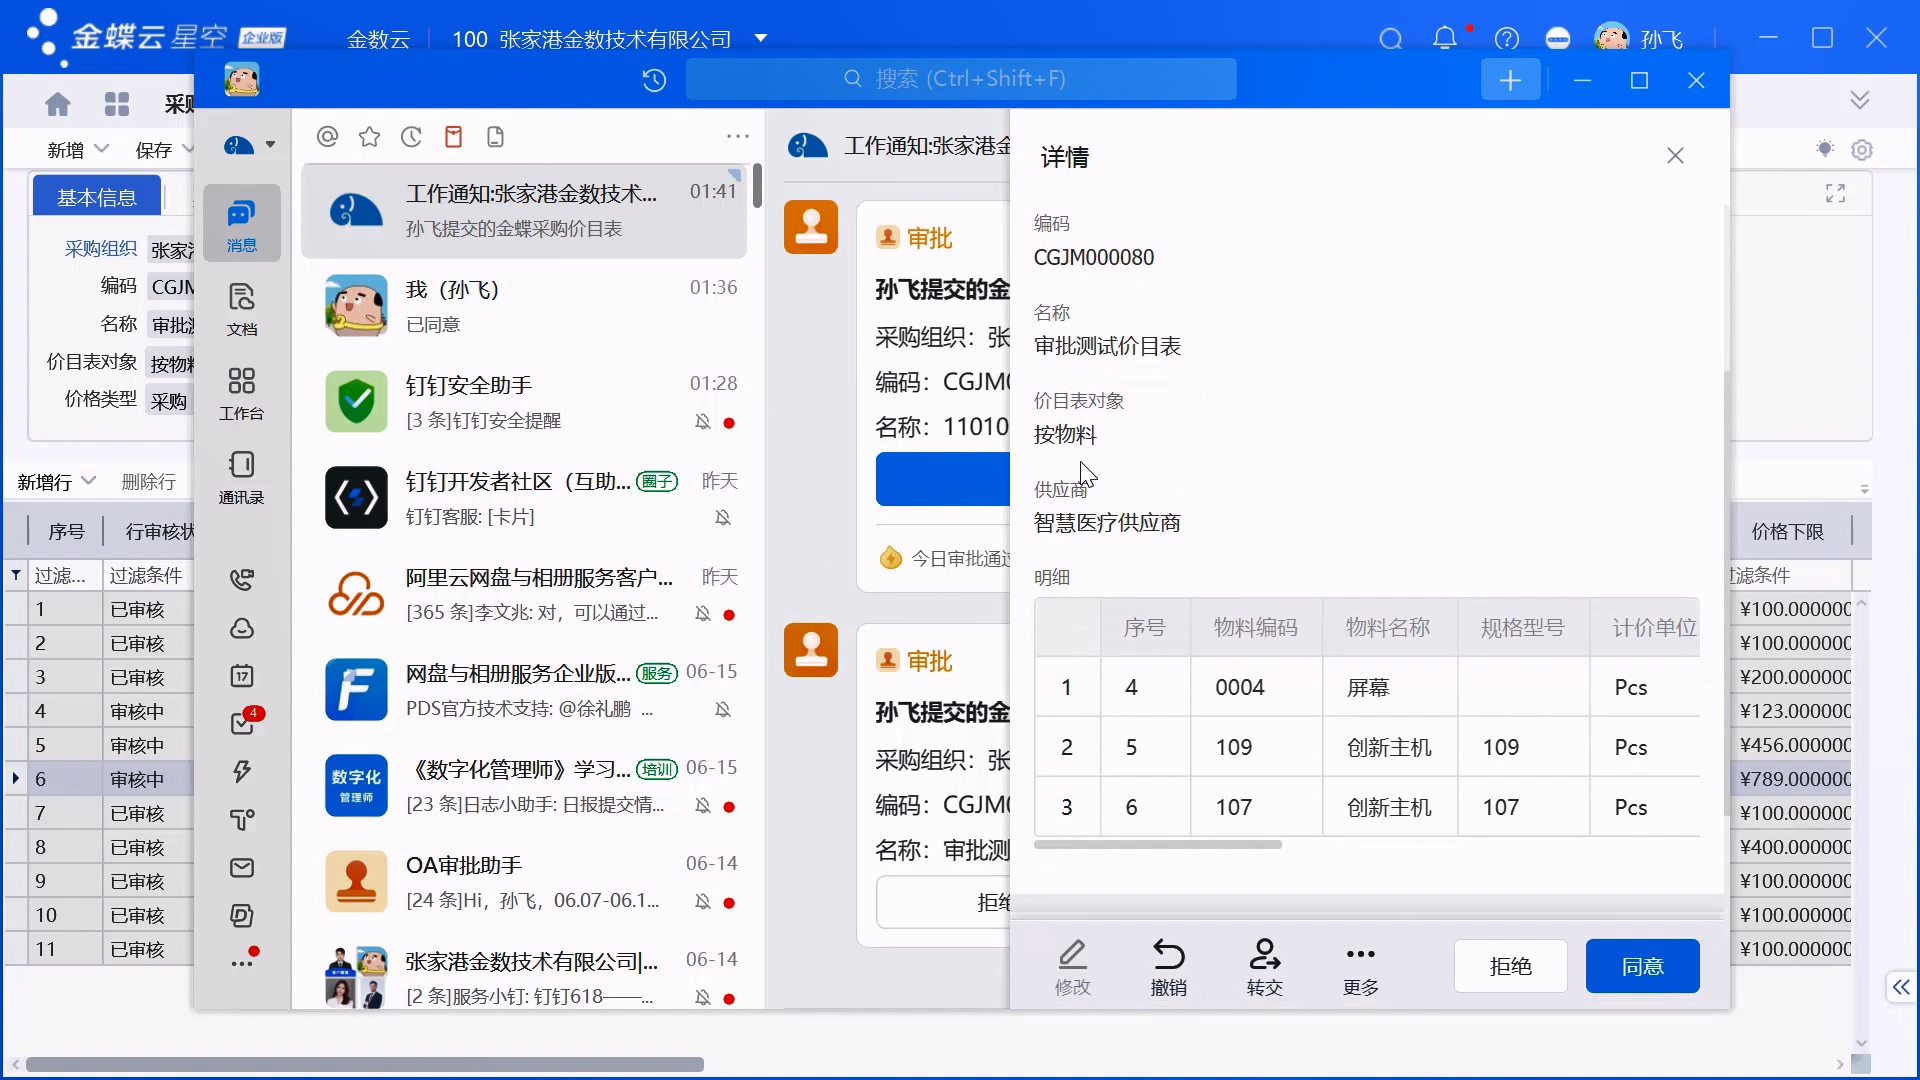Click the 同意 approve button
This screenshot has height=1080, width=1920.
pos(1642,965)
